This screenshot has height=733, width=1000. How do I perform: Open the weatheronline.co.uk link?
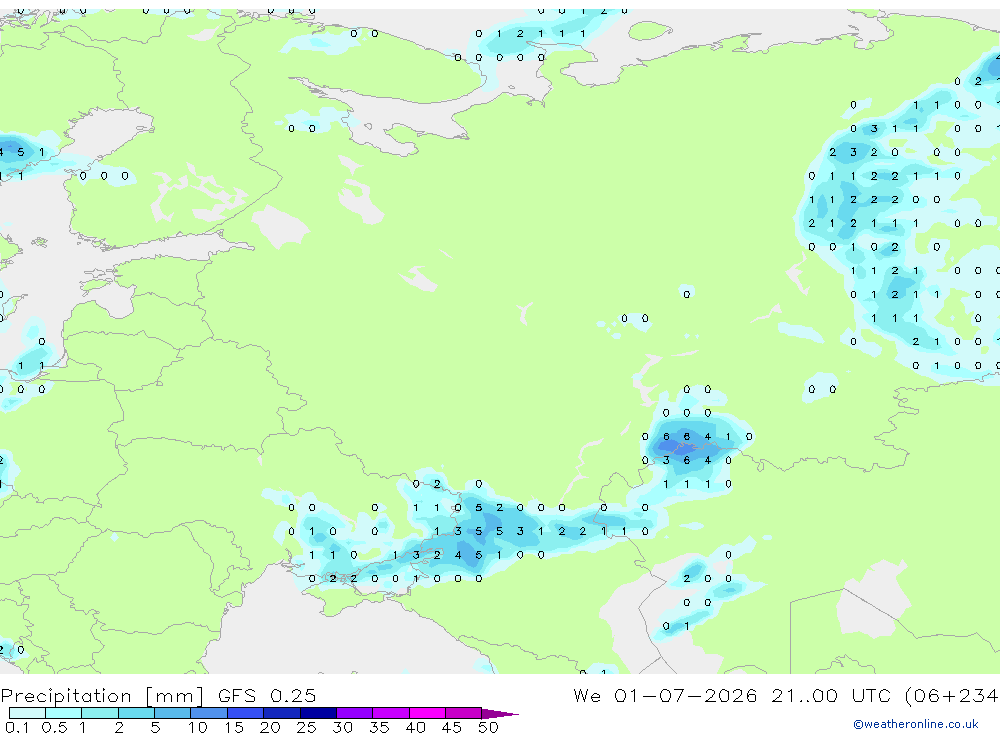[916, 724]
